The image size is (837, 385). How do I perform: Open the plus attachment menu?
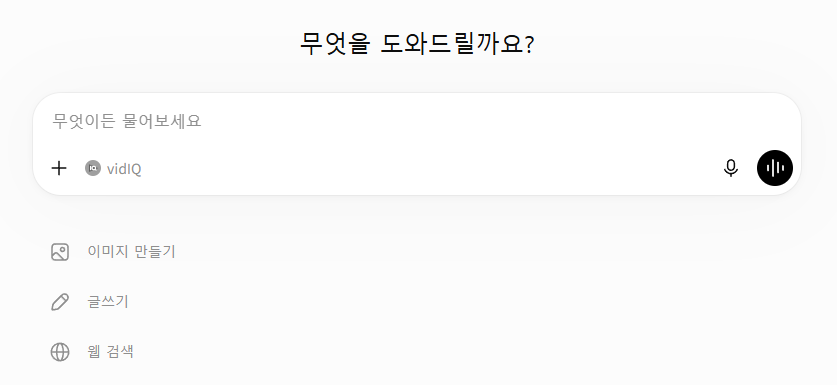(x=59, y=168)
